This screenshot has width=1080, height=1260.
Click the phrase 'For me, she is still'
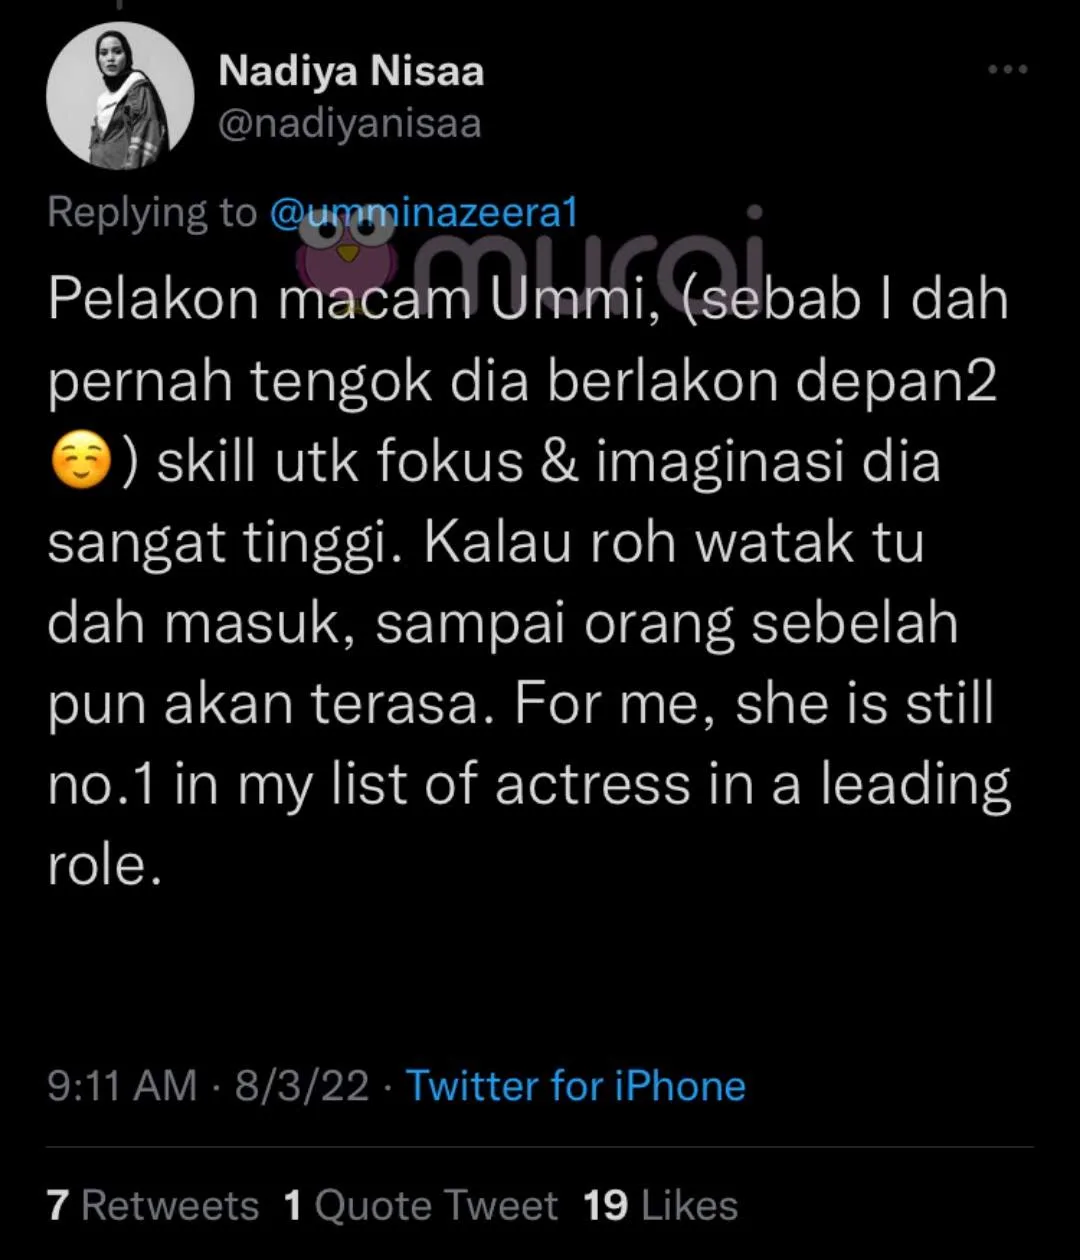click(x=755, y=706)
